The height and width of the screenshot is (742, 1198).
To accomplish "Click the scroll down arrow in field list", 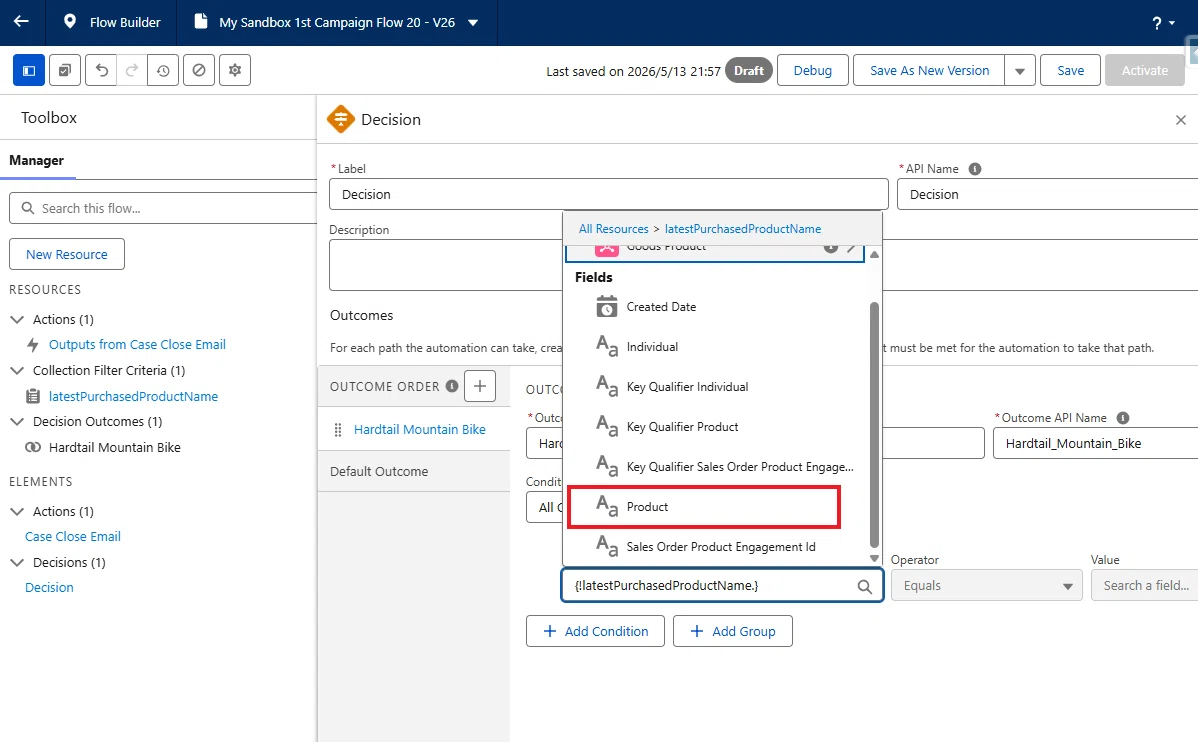I will [x=874, y=559].
